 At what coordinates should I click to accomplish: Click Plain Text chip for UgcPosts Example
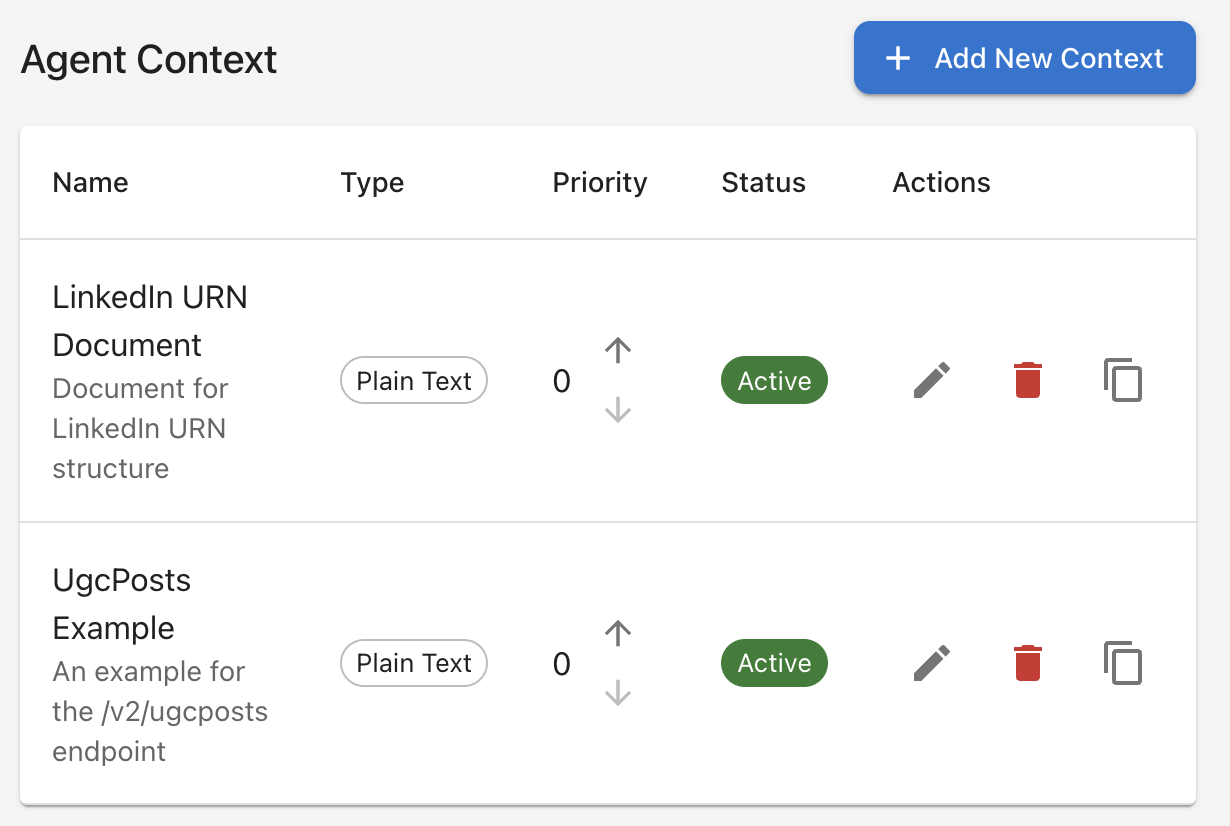tap(414, 663)
